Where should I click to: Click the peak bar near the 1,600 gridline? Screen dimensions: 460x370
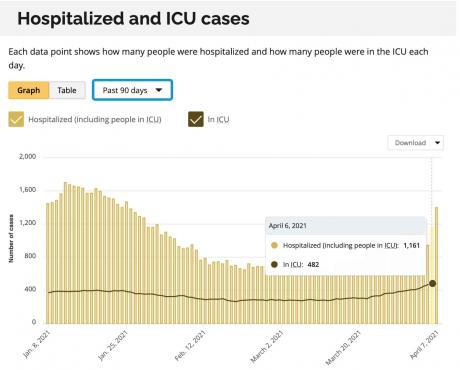pyautogui.click(x=66, y=253)
